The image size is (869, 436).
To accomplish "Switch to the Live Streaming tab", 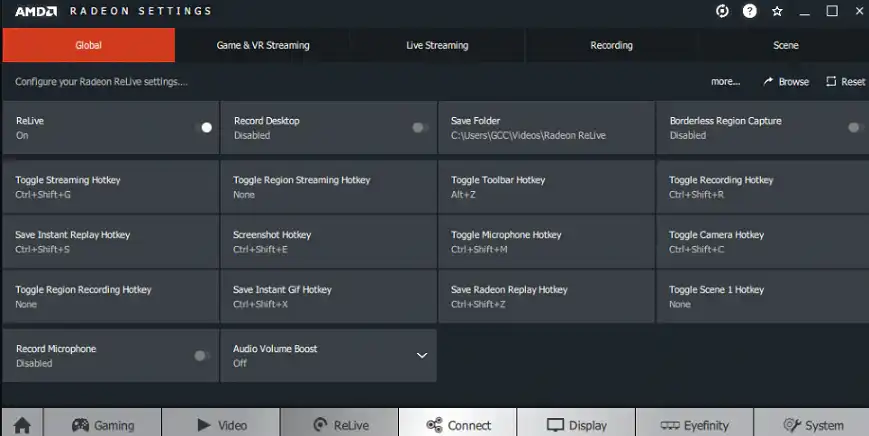I will click(x=437, y=45).
